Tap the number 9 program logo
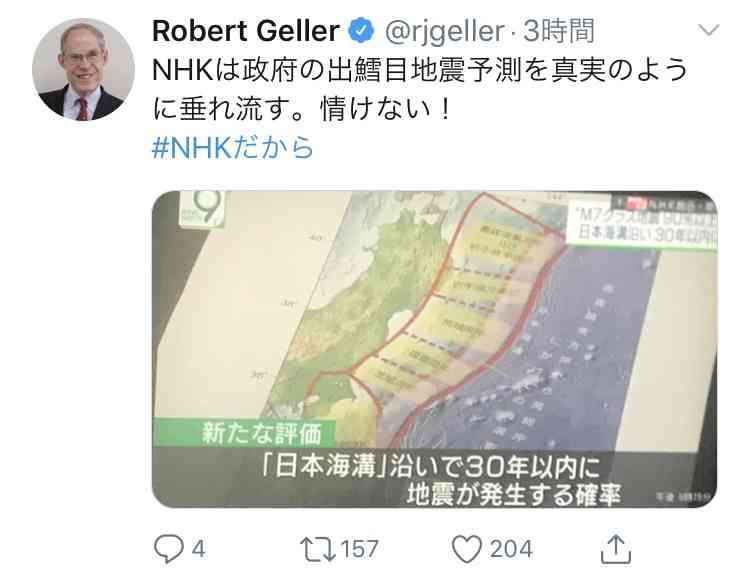Screen dimensions: 734x584 (x=203, y=209)
